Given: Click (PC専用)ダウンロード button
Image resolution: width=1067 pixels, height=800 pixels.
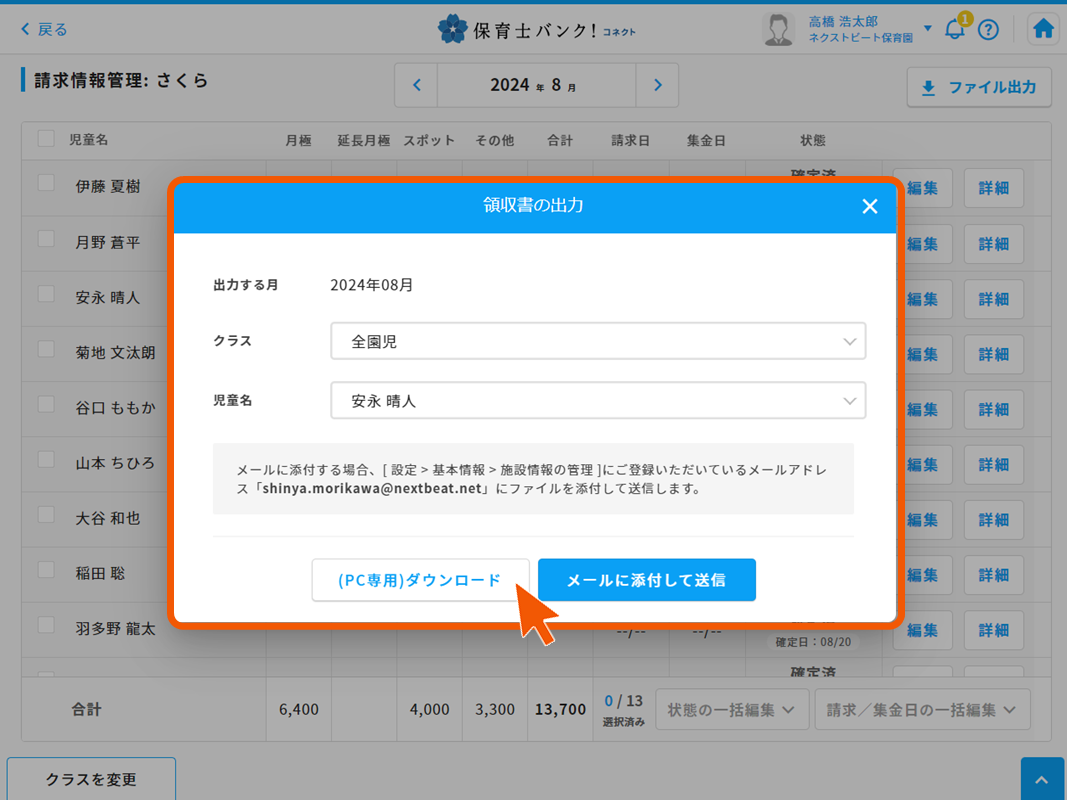Looking at the screenshot, I should [x=420, y=580].
